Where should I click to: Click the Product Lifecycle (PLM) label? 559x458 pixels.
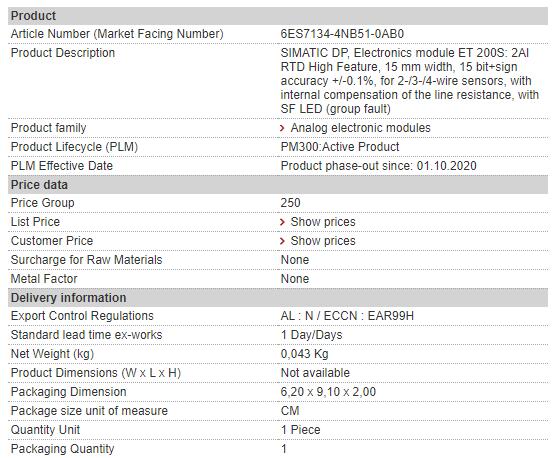(74, 147)
